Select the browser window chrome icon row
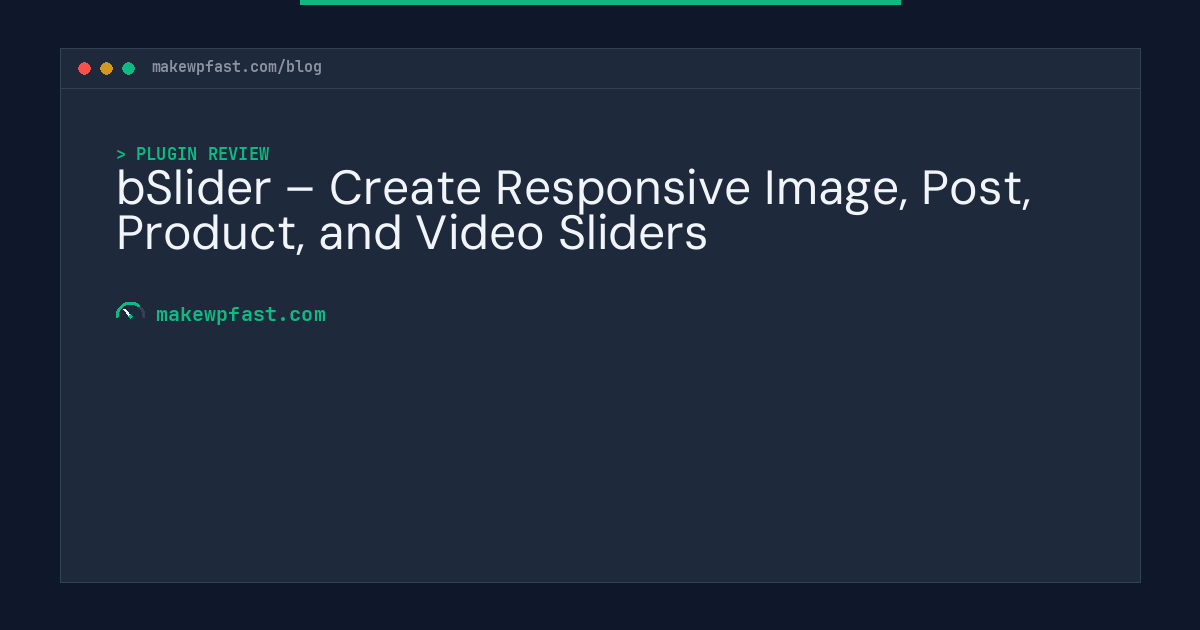The height and width of the screenshot is (630, 1200). coord(106,68)
